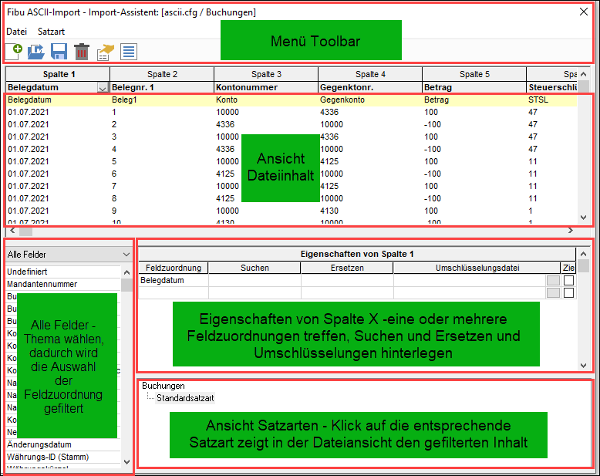Screen dimensions: 600x476
Task: Click the 'STSL' cell in the yellow row
Action: (x=538, y=100)
